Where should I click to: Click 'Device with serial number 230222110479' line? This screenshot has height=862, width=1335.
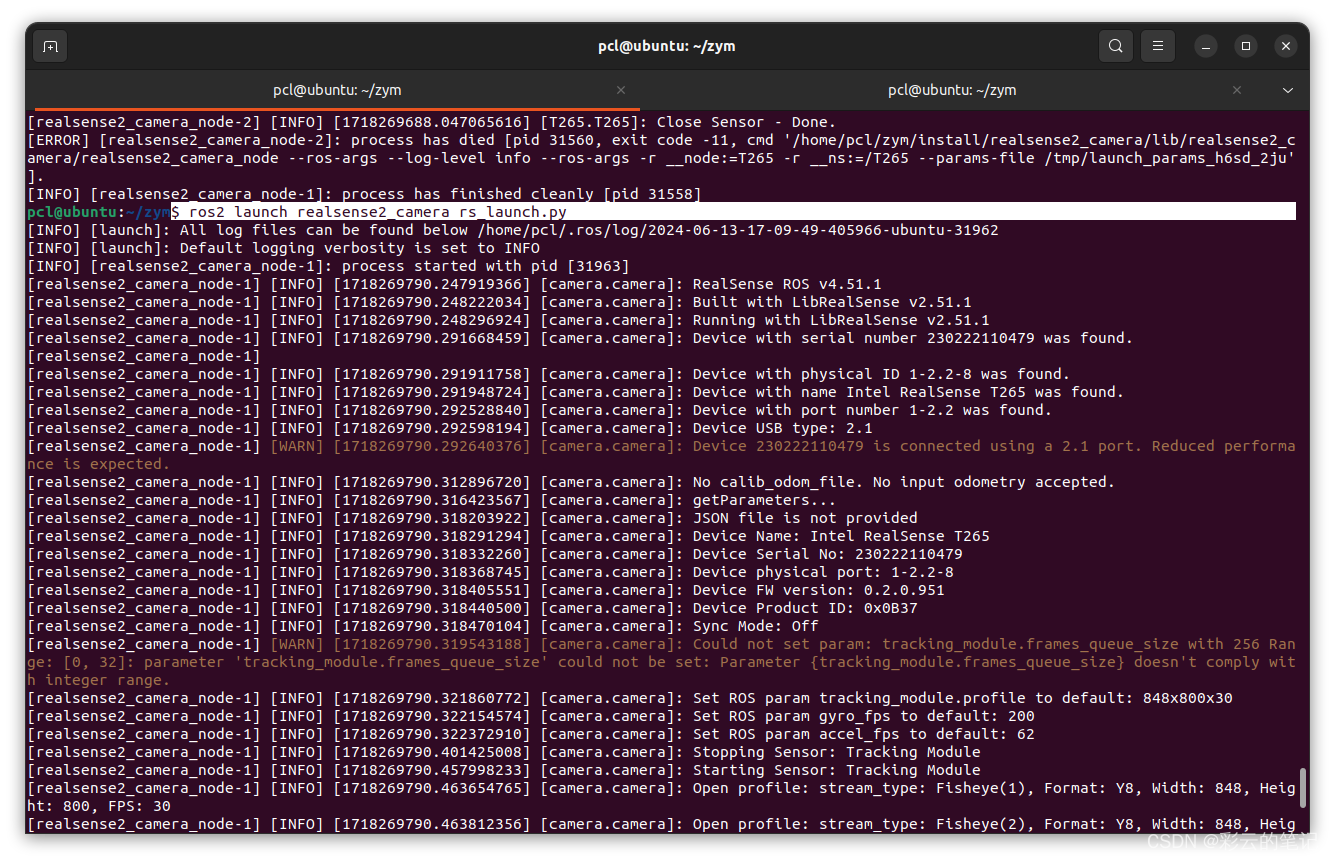pyautogui.click(x=580, y=338)
